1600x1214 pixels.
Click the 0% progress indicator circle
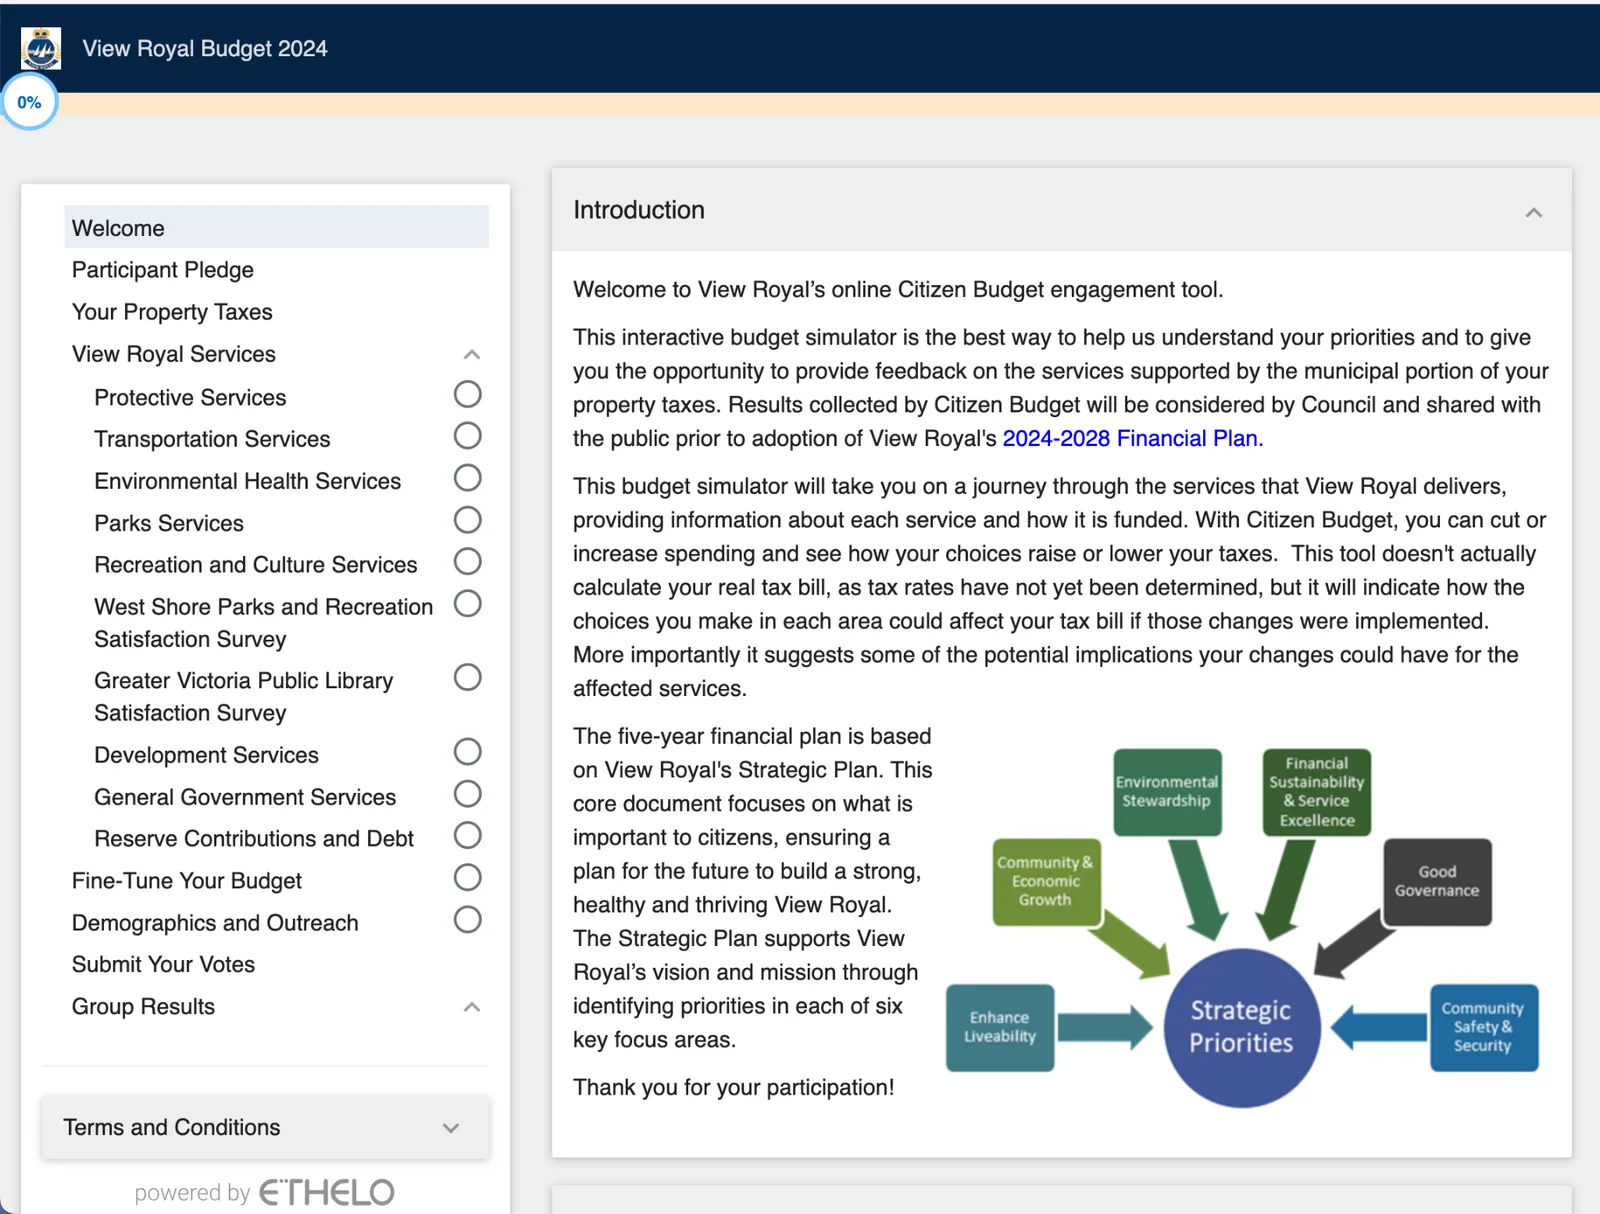tap(29, 102)
